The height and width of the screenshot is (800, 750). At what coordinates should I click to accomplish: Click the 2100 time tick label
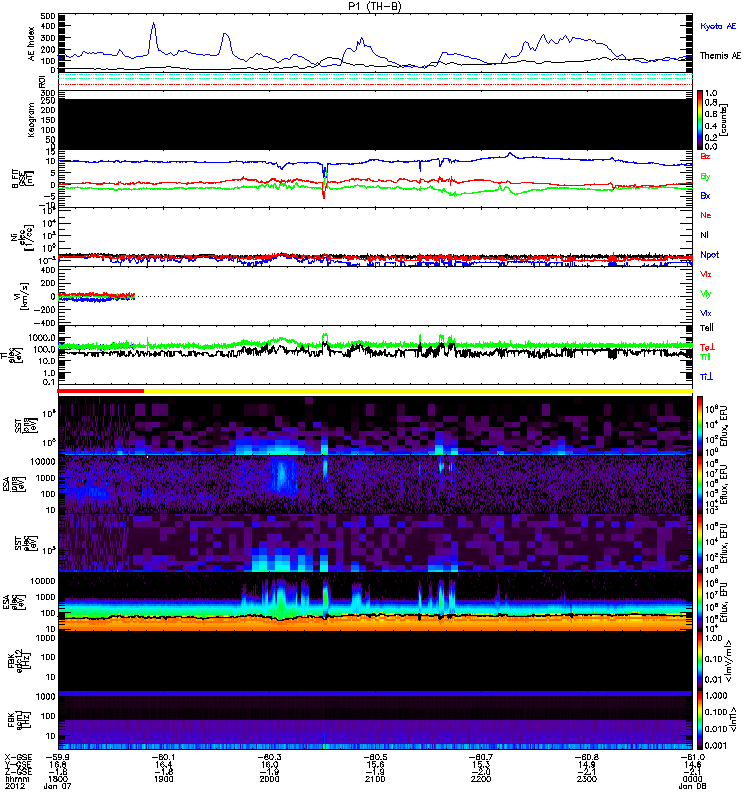[375, 779]
